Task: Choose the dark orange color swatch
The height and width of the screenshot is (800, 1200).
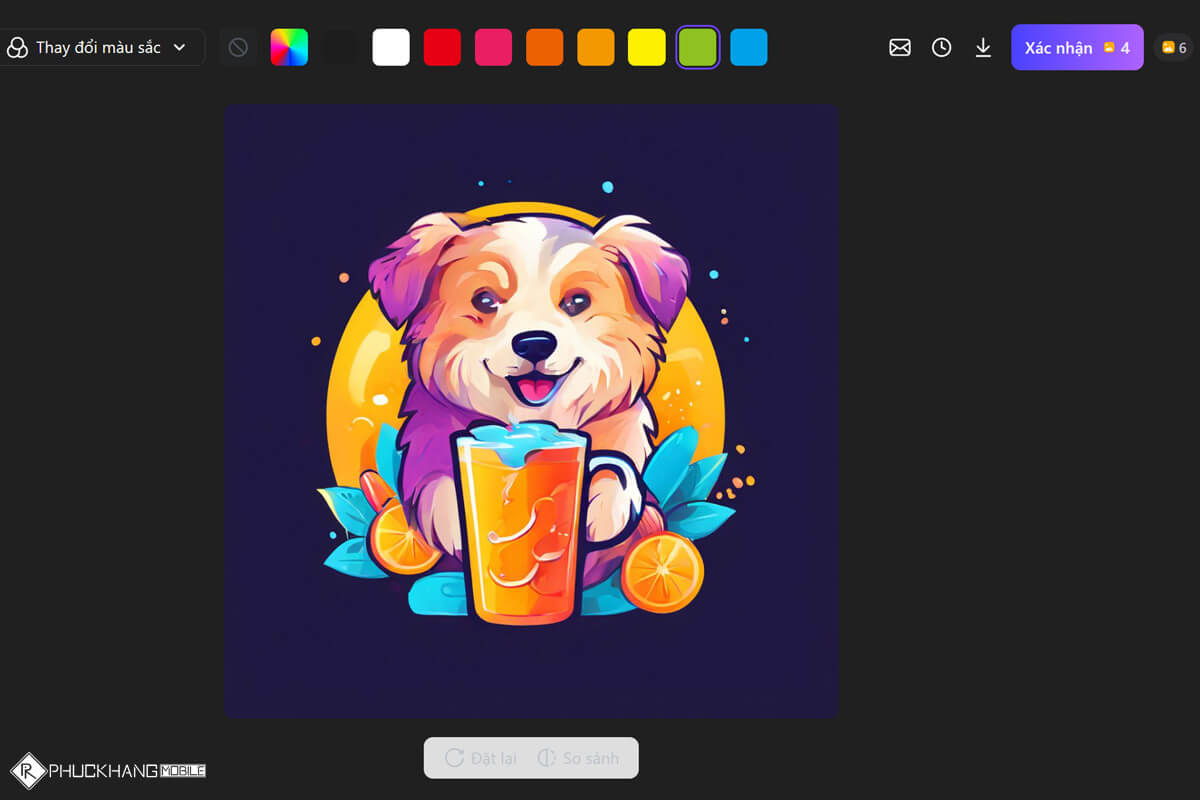Action: point(545,47)
